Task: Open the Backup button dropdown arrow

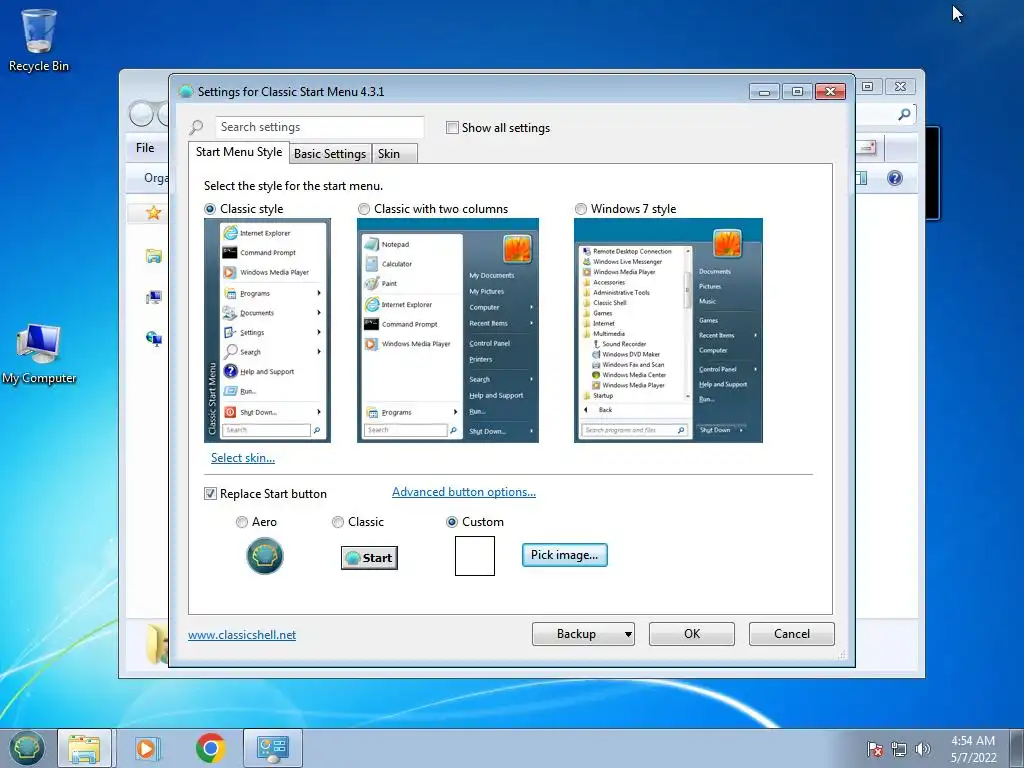Action: pos(628,634)
